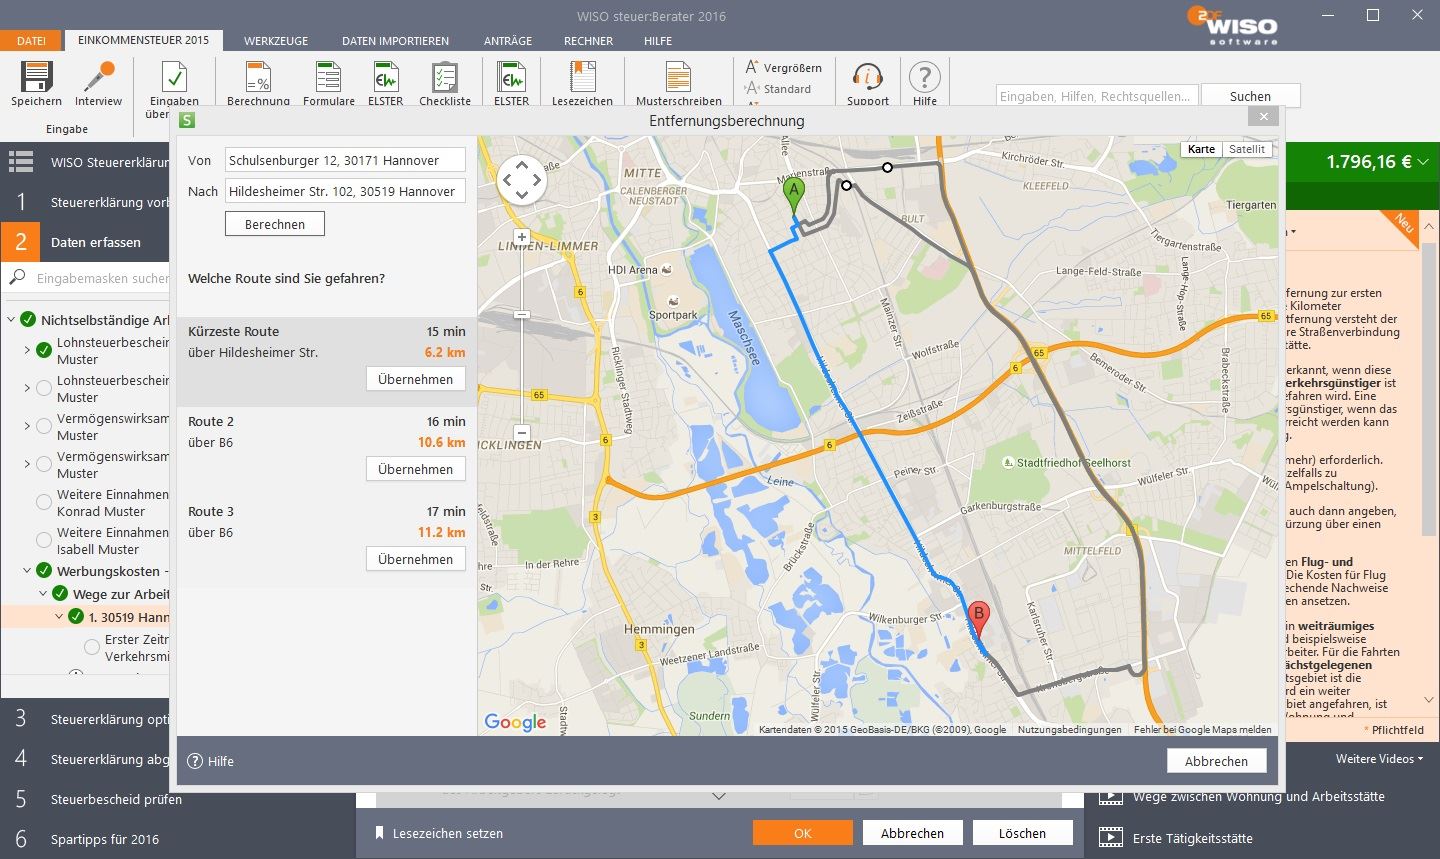Click the Lesezeichen setzen bookmark icon

point(379,833)
